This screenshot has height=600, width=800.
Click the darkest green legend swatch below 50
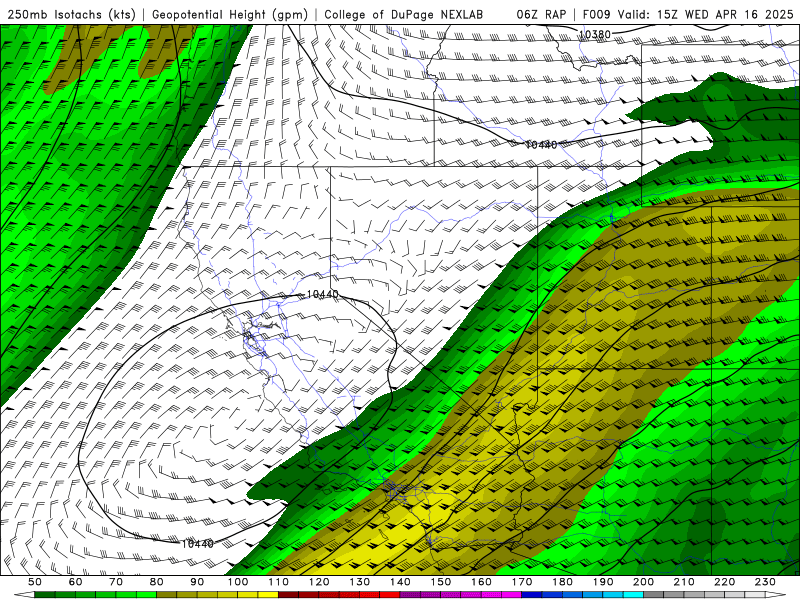point(45,595)
